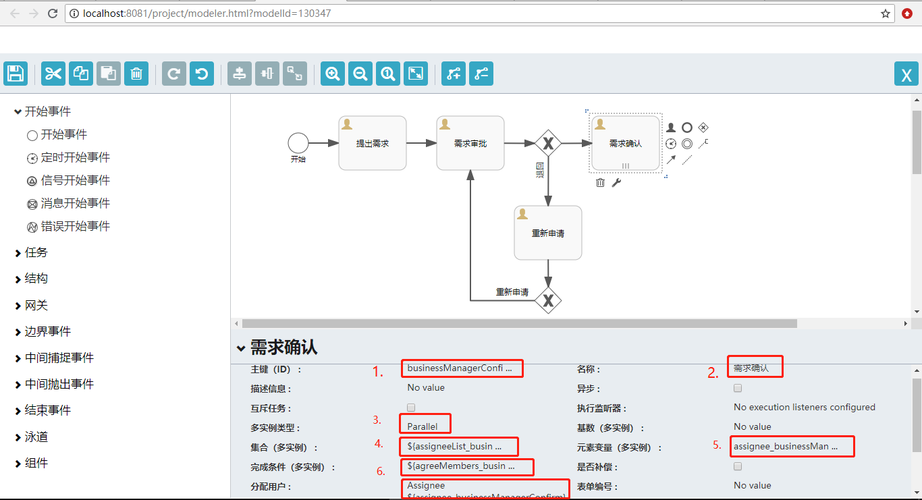This screenshot has height=500, width=922.
Task: Click the browser page reload button
Action: coord(52,13)
